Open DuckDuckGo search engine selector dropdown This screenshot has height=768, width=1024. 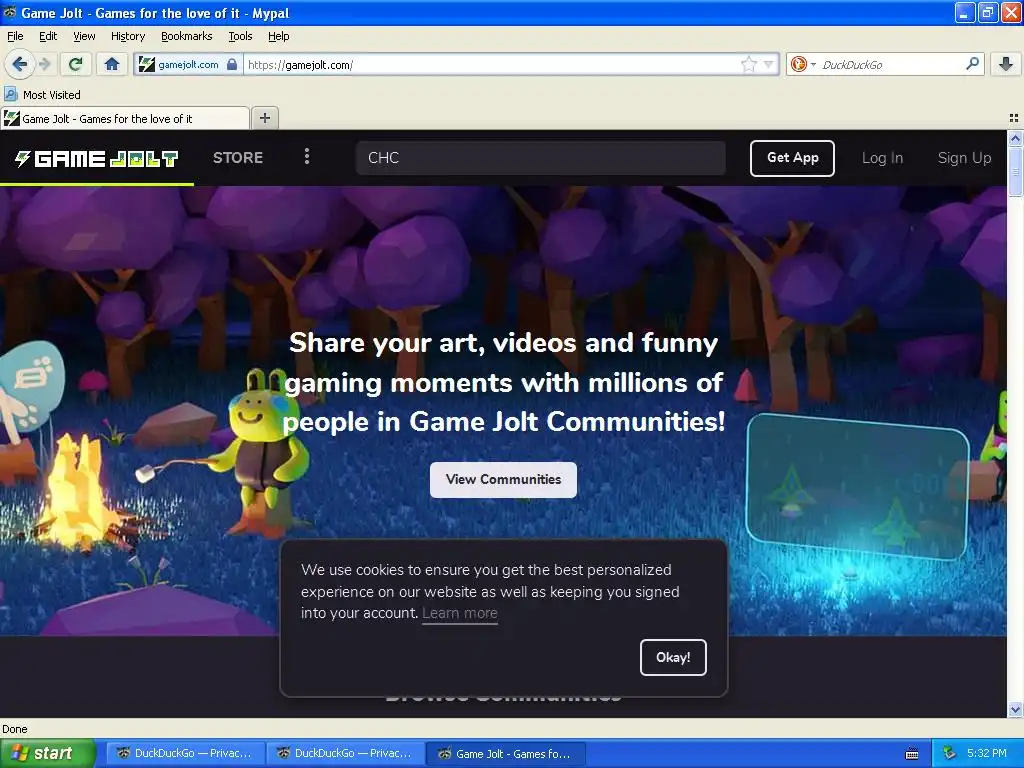[x=803, y=64]
